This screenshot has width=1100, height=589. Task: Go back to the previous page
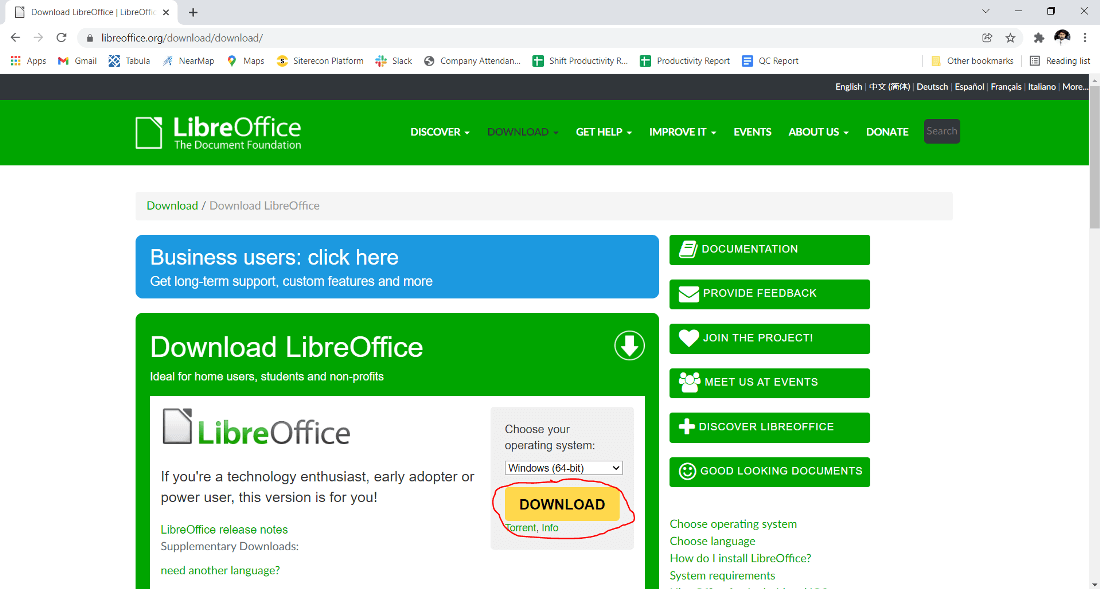click(15, 38)
